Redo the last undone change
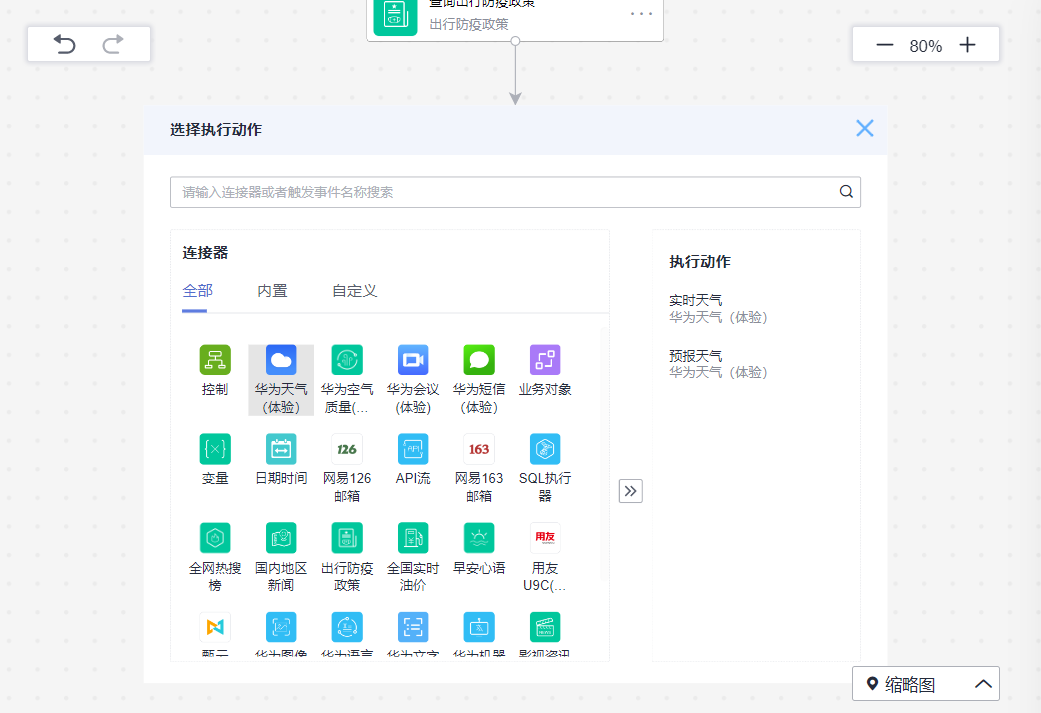Viewport: 1041px width, 713px height. (113, 44)
